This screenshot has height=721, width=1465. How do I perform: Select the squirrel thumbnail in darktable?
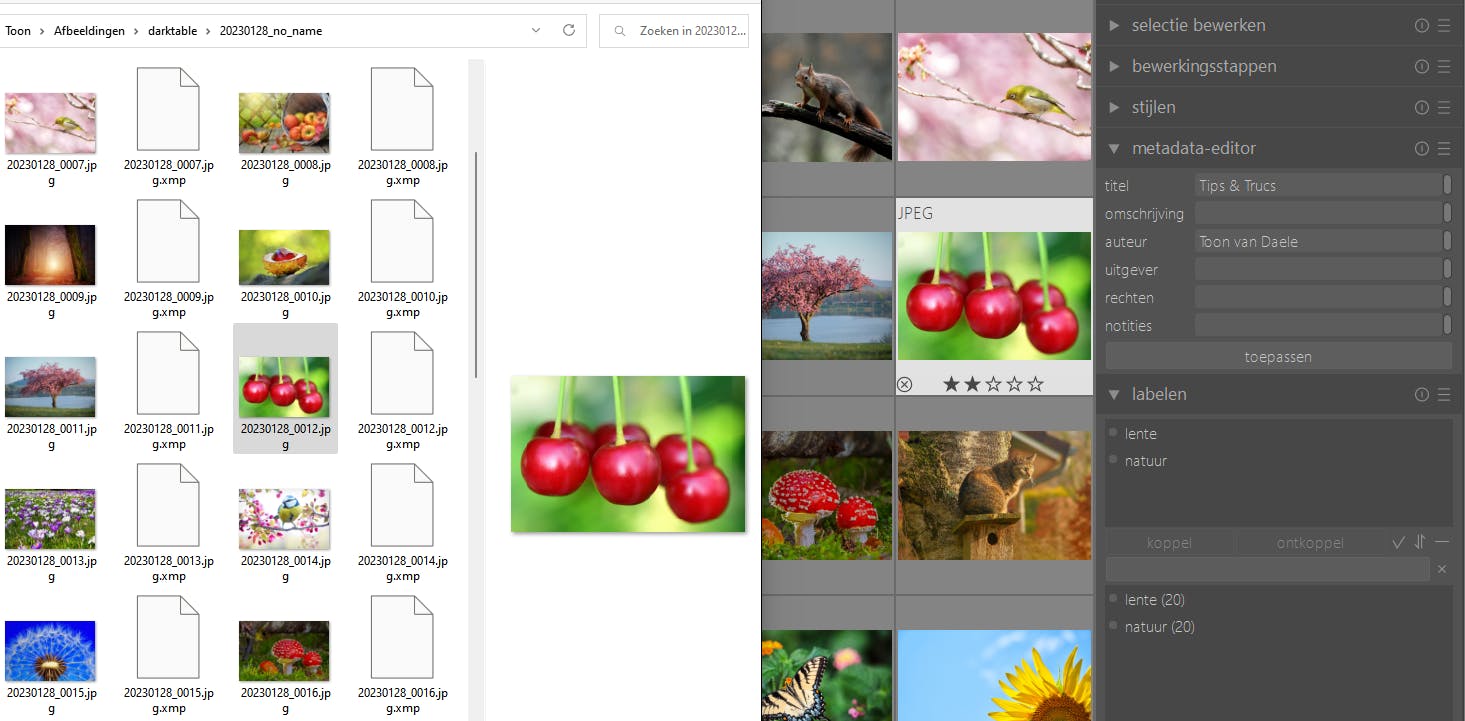click(x=827, y=97)
